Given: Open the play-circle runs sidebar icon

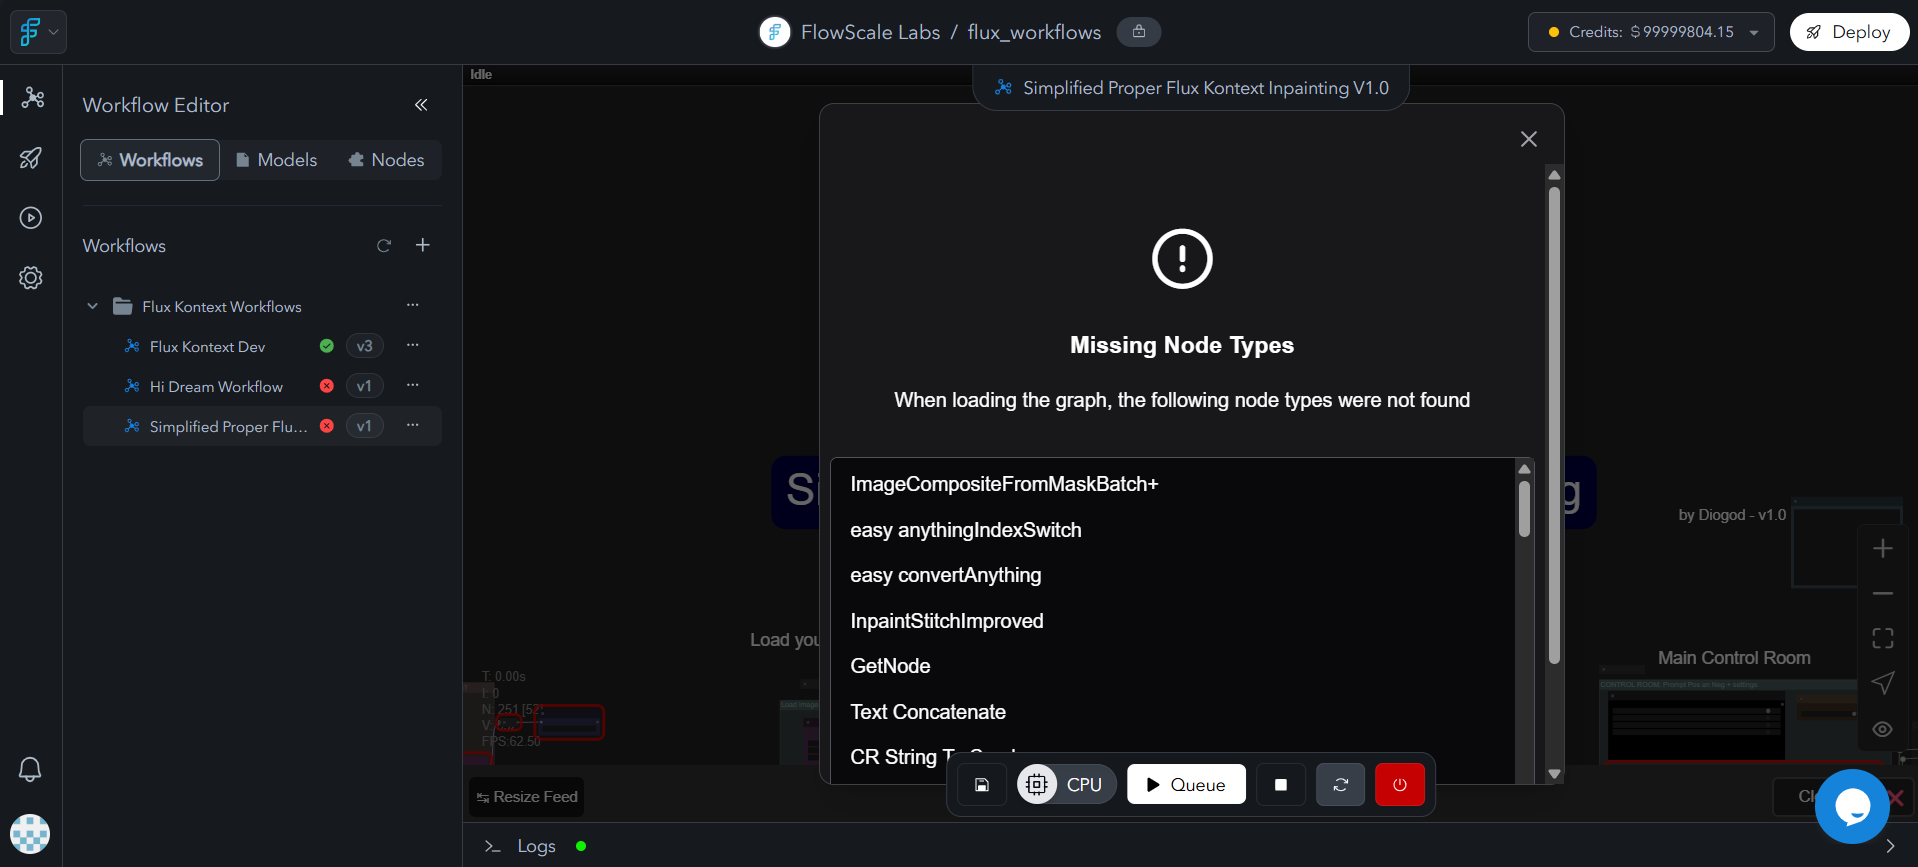Looking at the screenshot, I should tap(31, 218).
